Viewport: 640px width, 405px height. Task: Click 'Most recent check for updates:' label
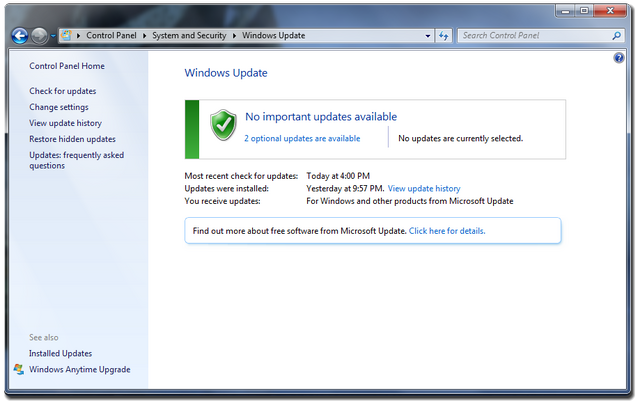(241, 176)
